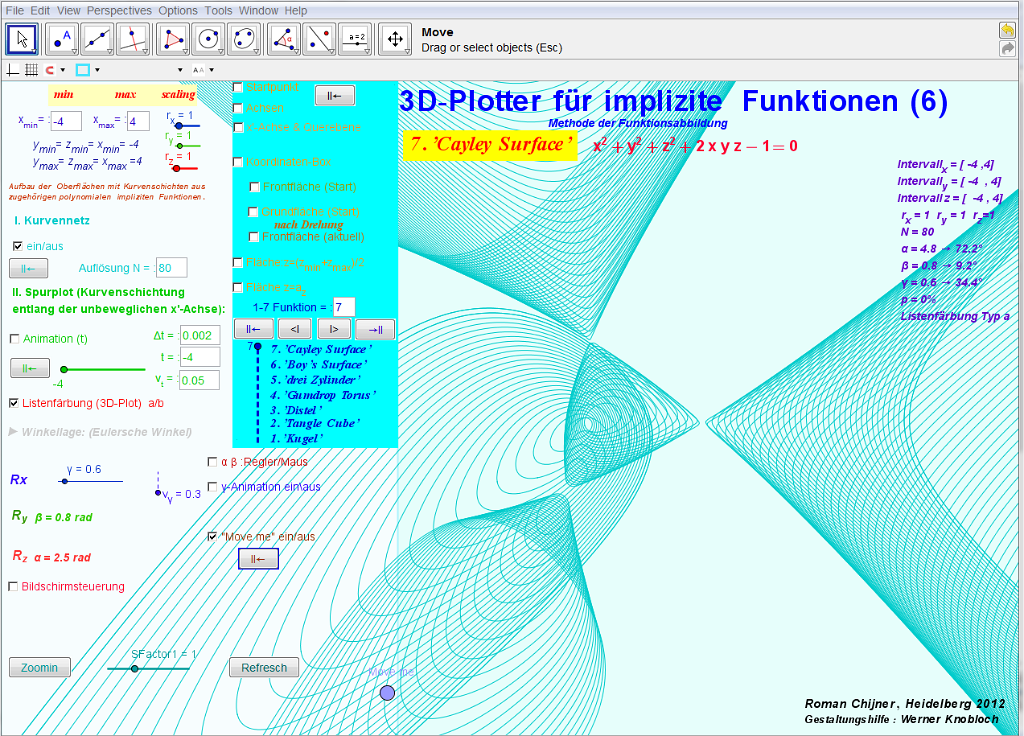Image resolution: width=1024 pixels, height=736 pixels.
Task: Activate the Move Graphics View tool
Action: point(394,39)
